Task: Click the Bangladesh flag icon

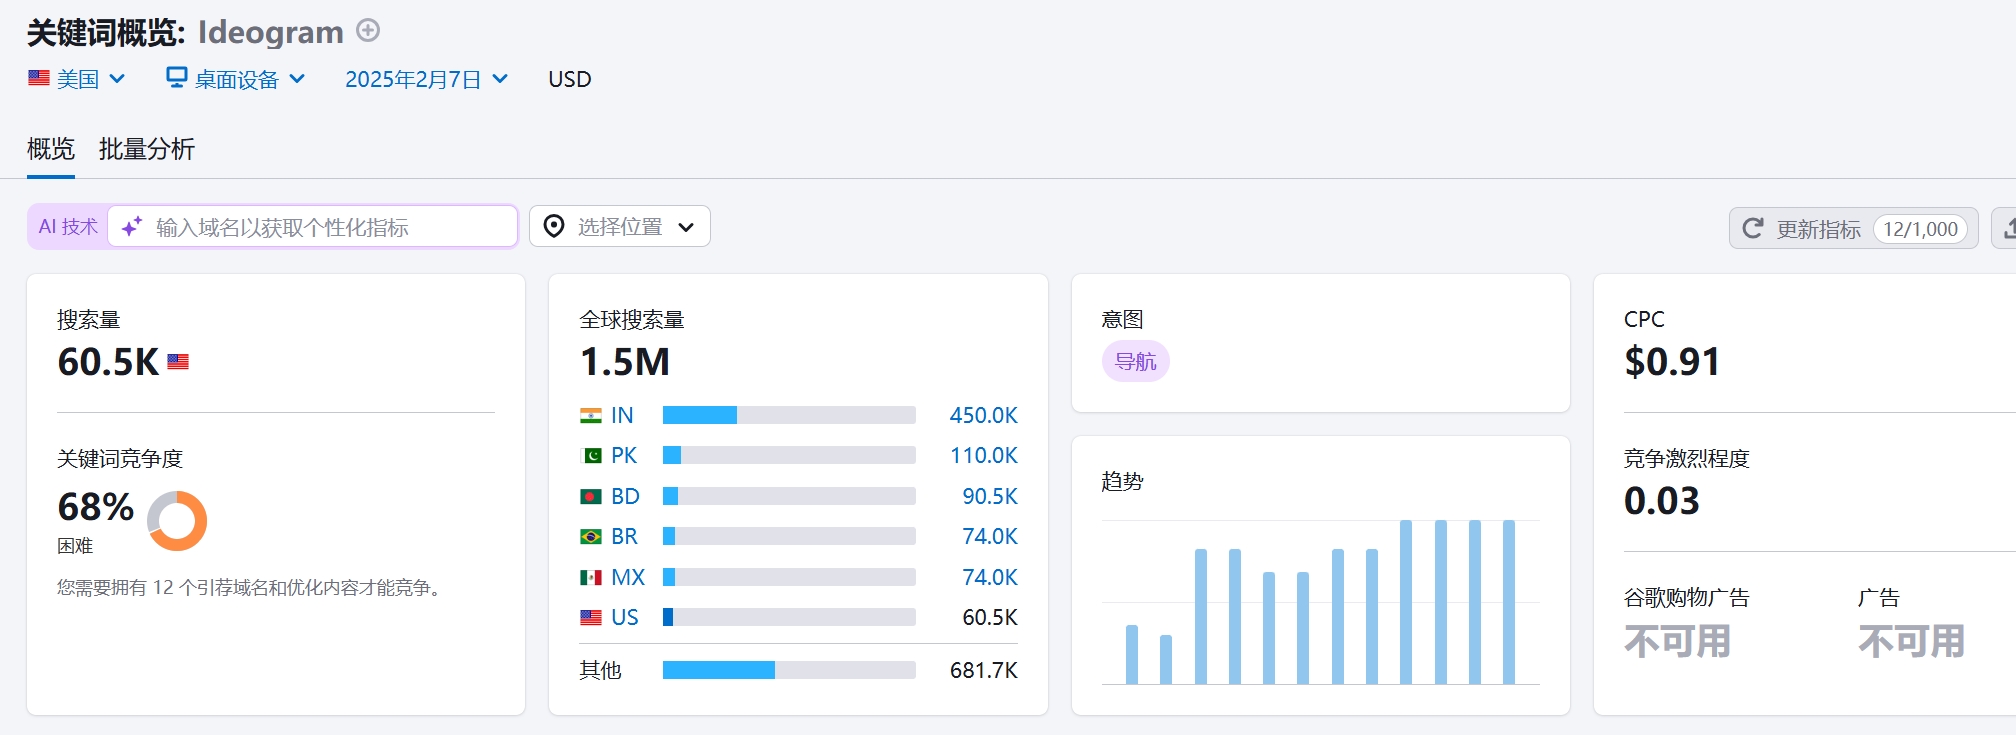Action: pos(591,496)
